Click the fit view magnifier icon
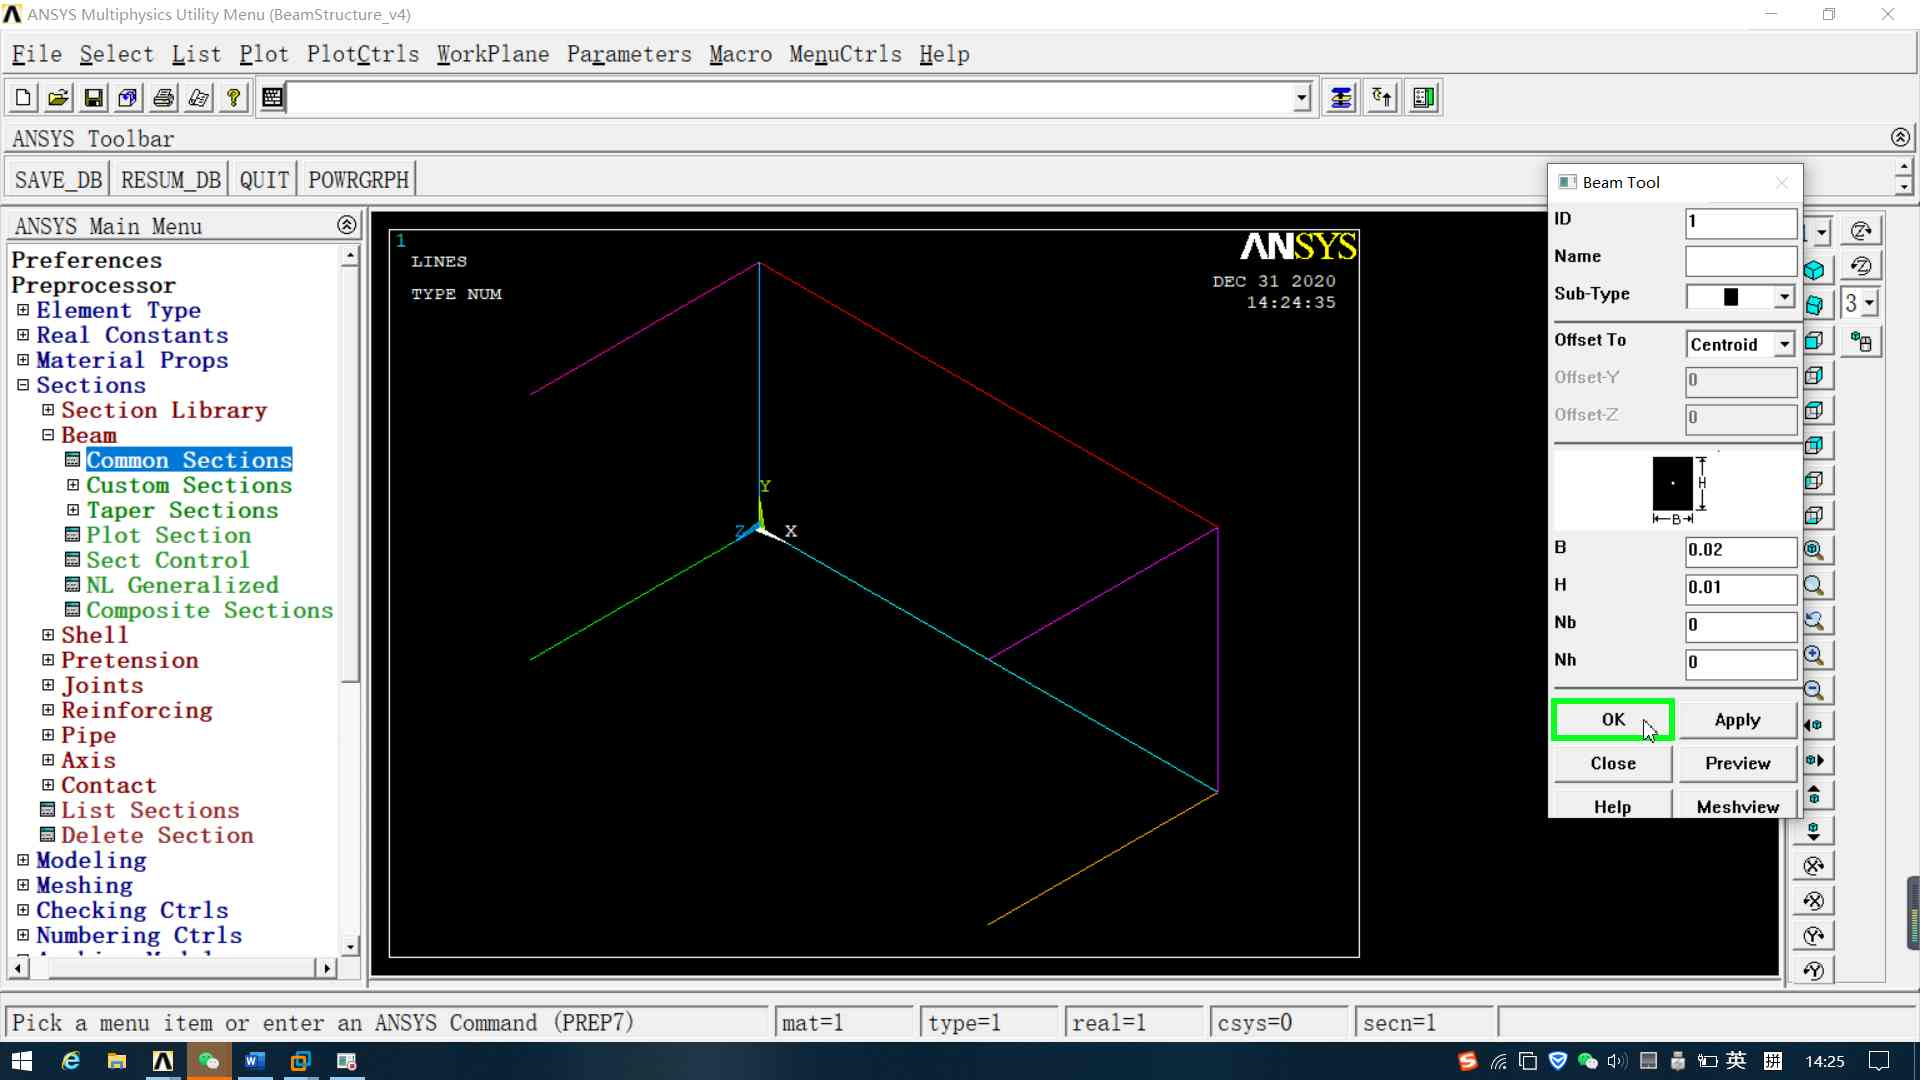1920x1080 pixels. [1814, 551]
